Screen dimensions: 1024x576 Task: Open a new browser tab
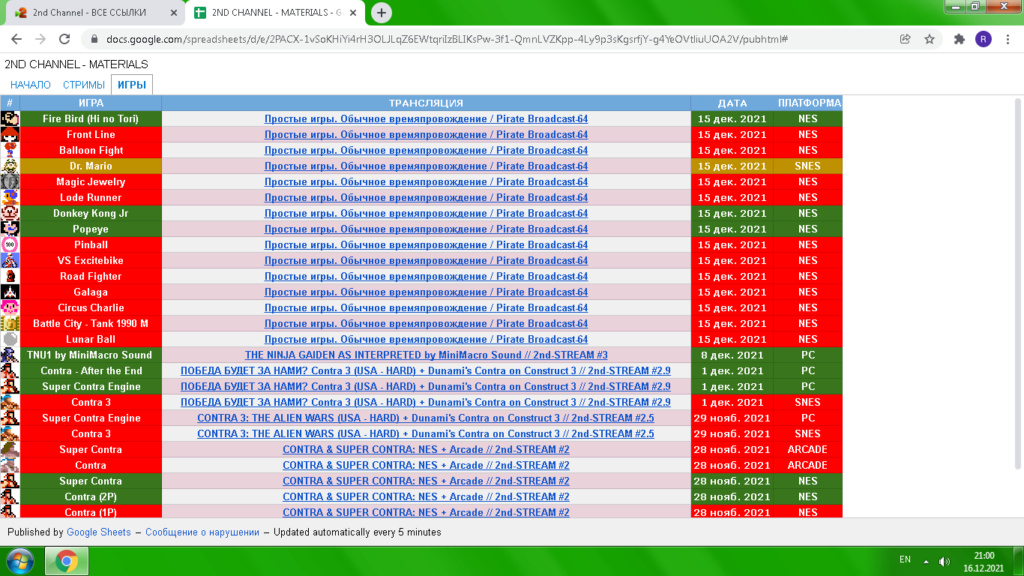click(x=381, y=12)
